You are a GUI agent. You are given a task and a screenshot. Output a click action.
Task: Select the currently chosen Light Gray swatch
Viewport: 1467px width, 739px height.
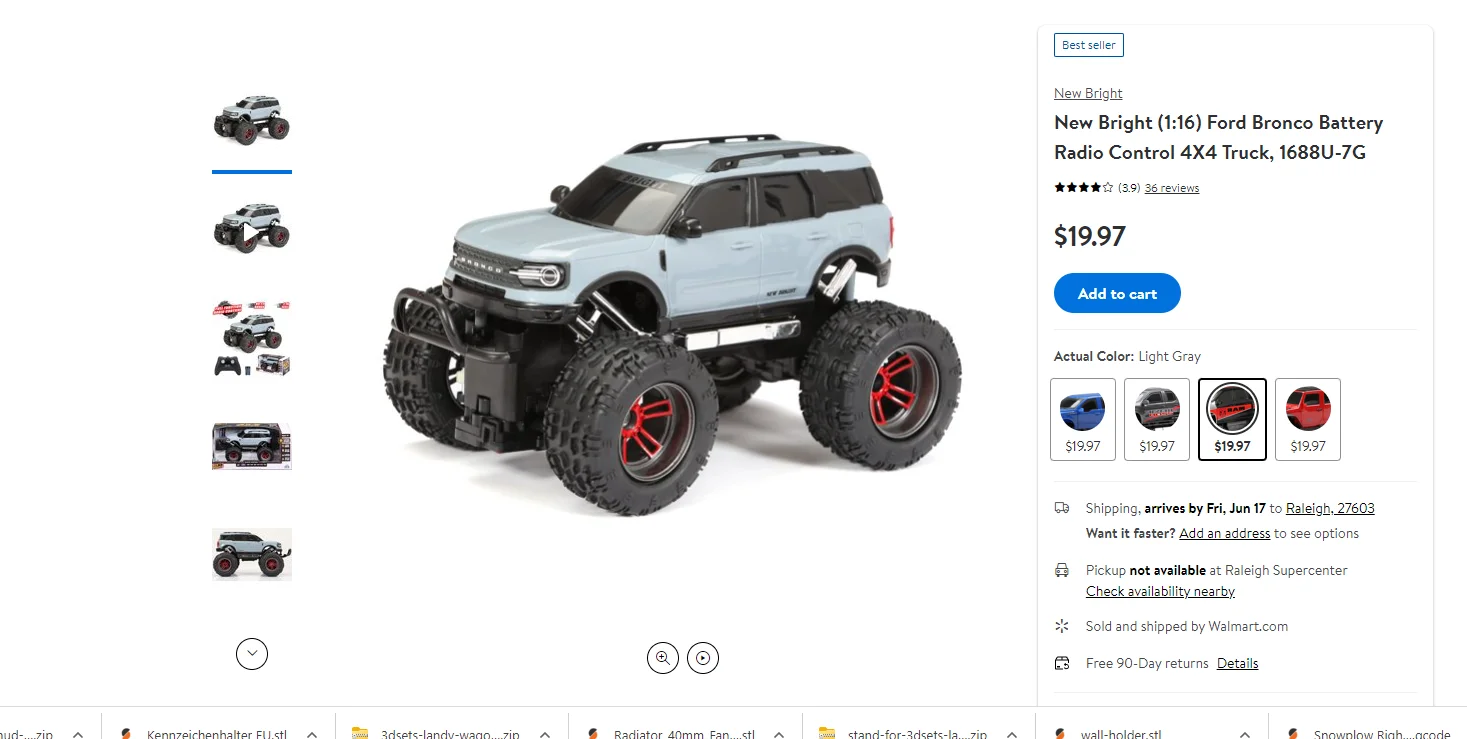click(x=1232, y=419)
